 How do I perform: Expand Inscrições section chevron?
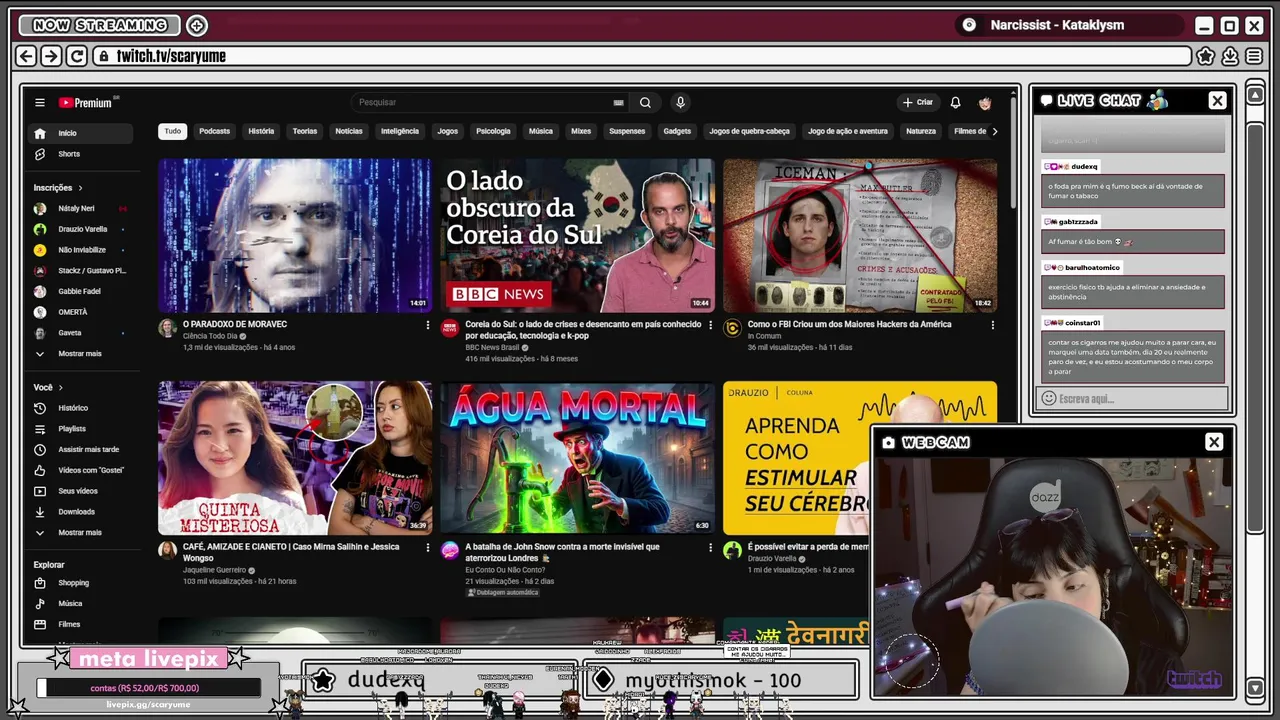[x=80, y=187]
